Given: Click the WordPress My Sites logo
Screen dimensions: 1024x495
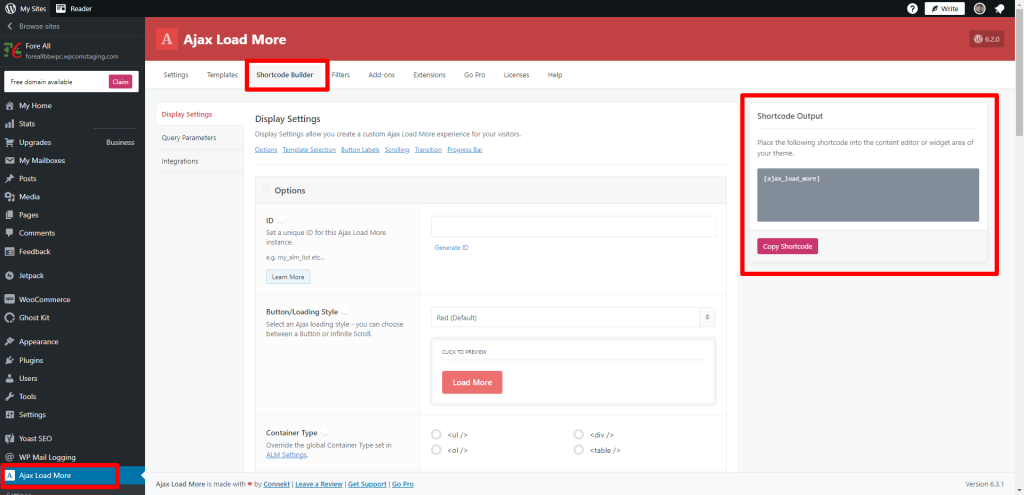Looking at the screenshot, I should tap(9, 8).
